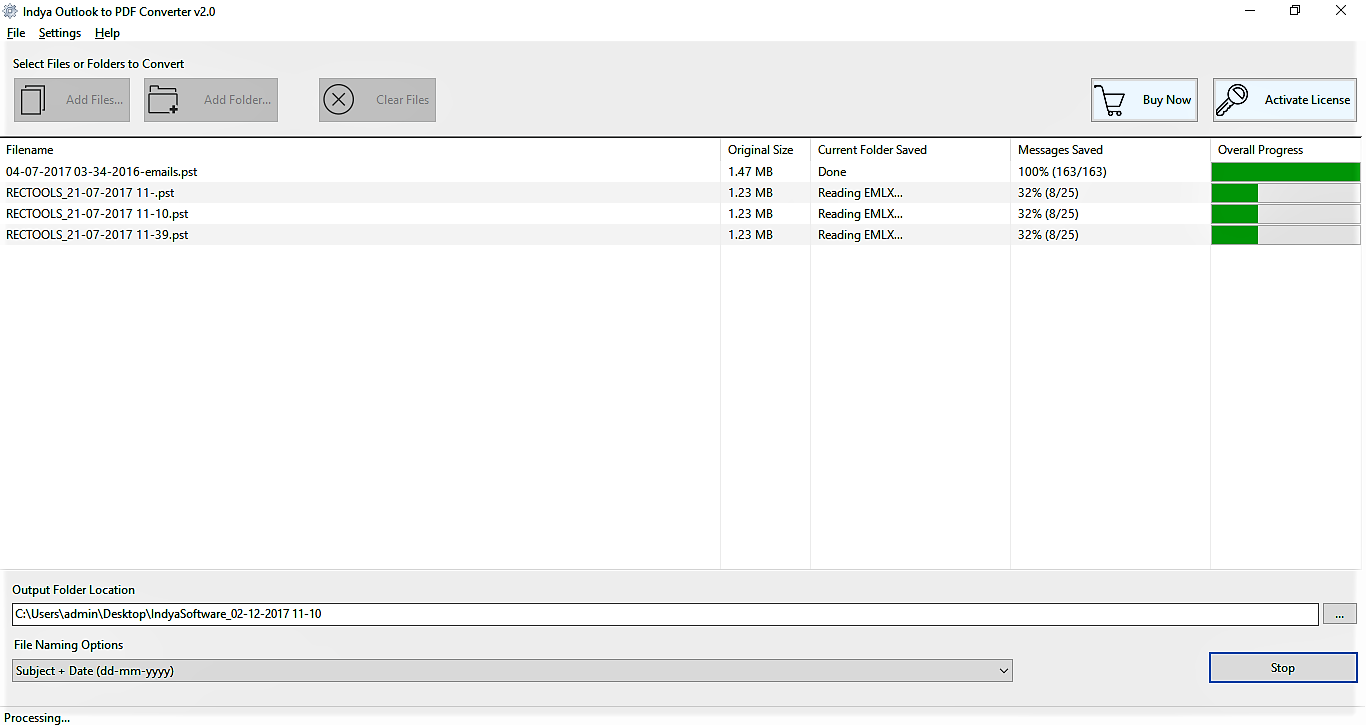Click the Add Files... button label
The height and width of the screenshot is (725, 1366).
point(94,100)
